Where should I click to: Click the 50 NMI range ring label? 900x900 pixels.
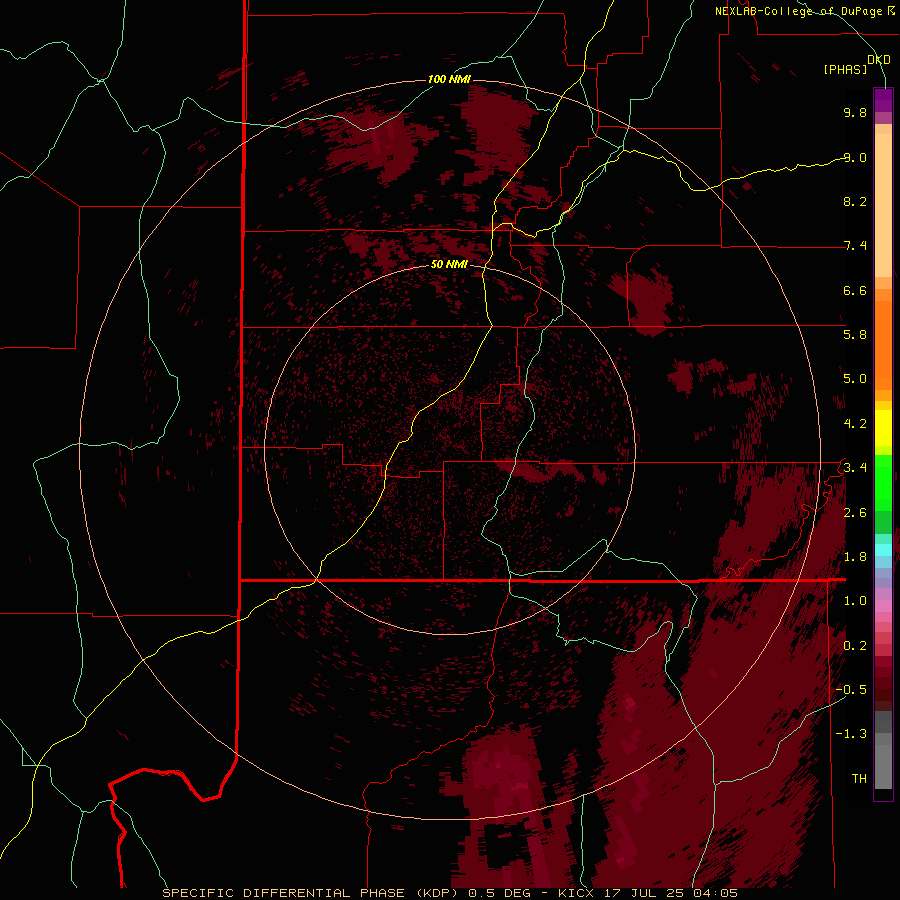click(449, 264)
